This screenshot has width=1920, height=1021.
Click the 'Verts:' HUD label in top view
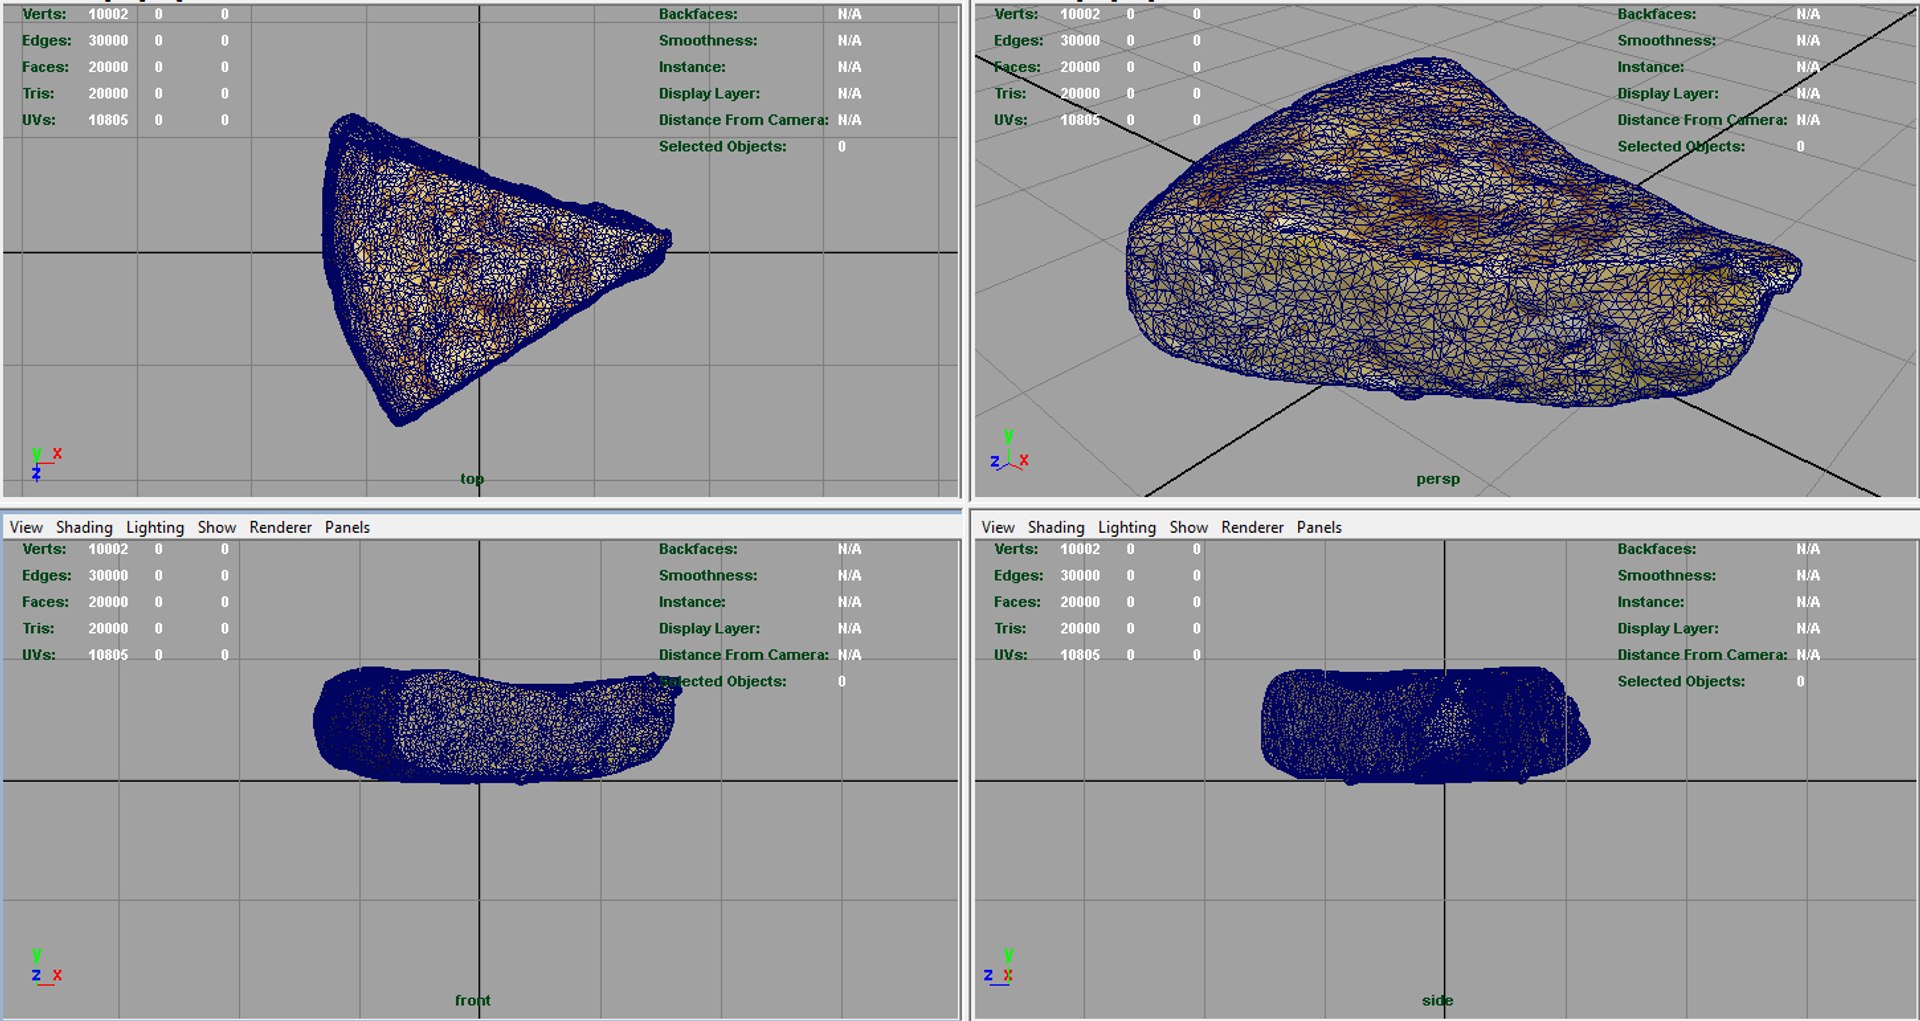pyautogui.click(x=44, y=14)
